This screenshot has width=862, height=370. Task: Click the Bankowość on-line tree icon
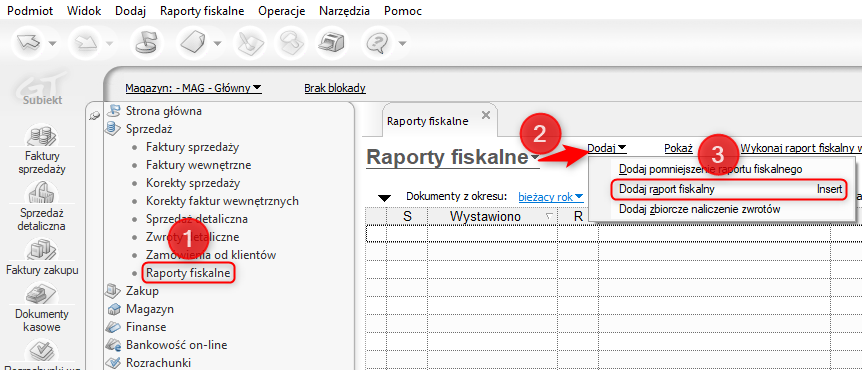click(x=112, y=345)
